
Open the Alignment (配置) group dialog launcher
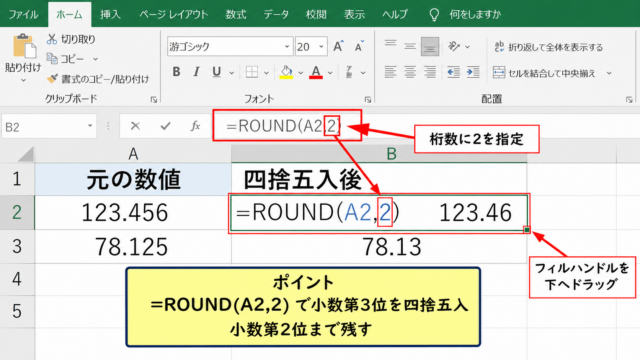(x=629, y=100)
